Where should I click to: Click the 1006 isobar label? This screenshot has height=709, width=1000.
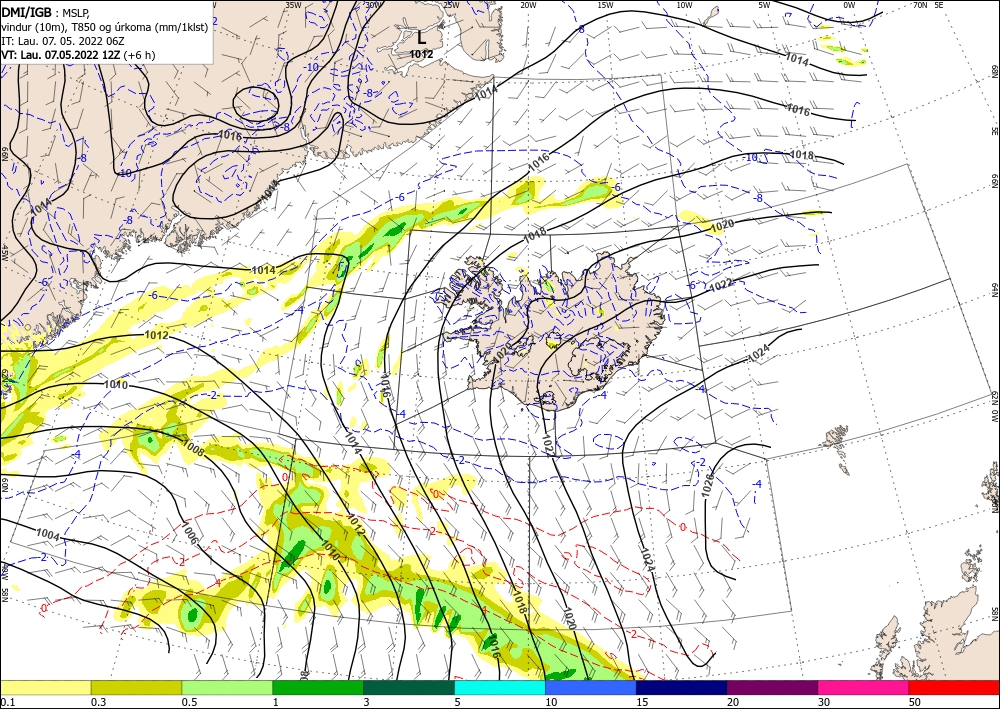pos(190,533)
